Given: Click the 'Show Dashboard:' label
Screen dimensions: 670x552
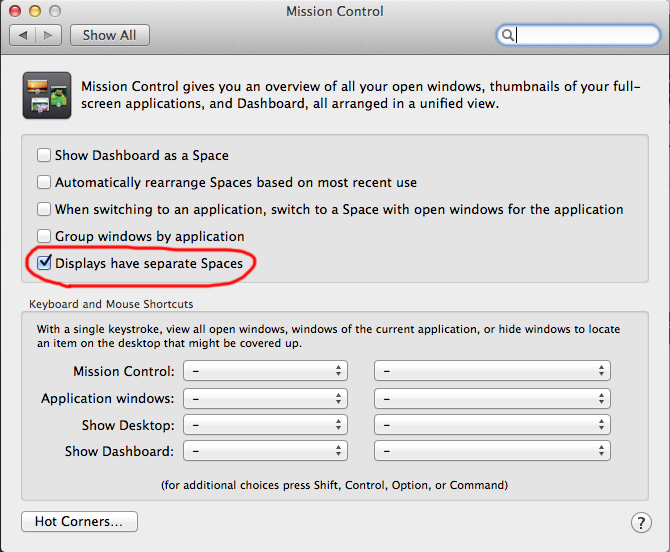Looking at the screenshot, I should pyautogui.click(x=119, y=451).
